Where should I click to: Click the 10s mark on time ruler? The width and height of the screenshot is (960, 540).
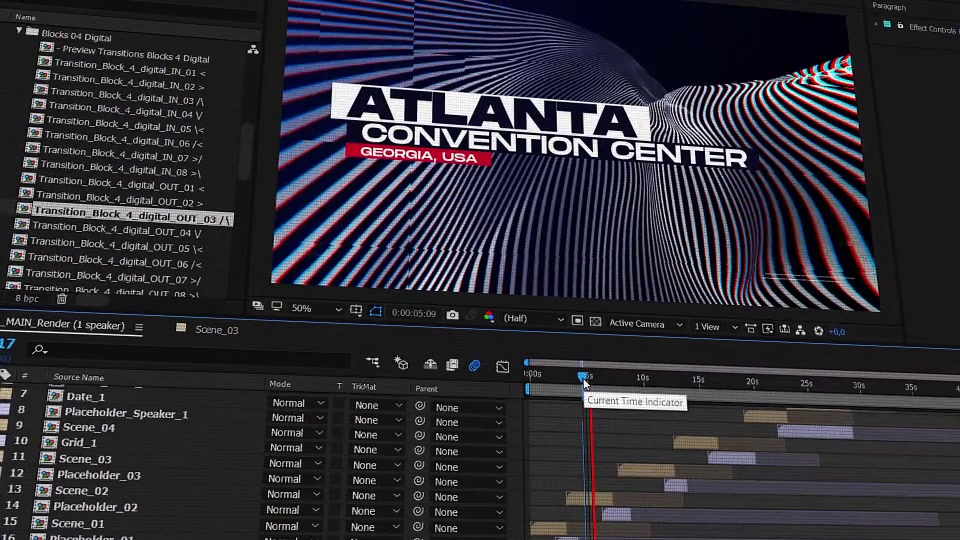pos(642,378)
